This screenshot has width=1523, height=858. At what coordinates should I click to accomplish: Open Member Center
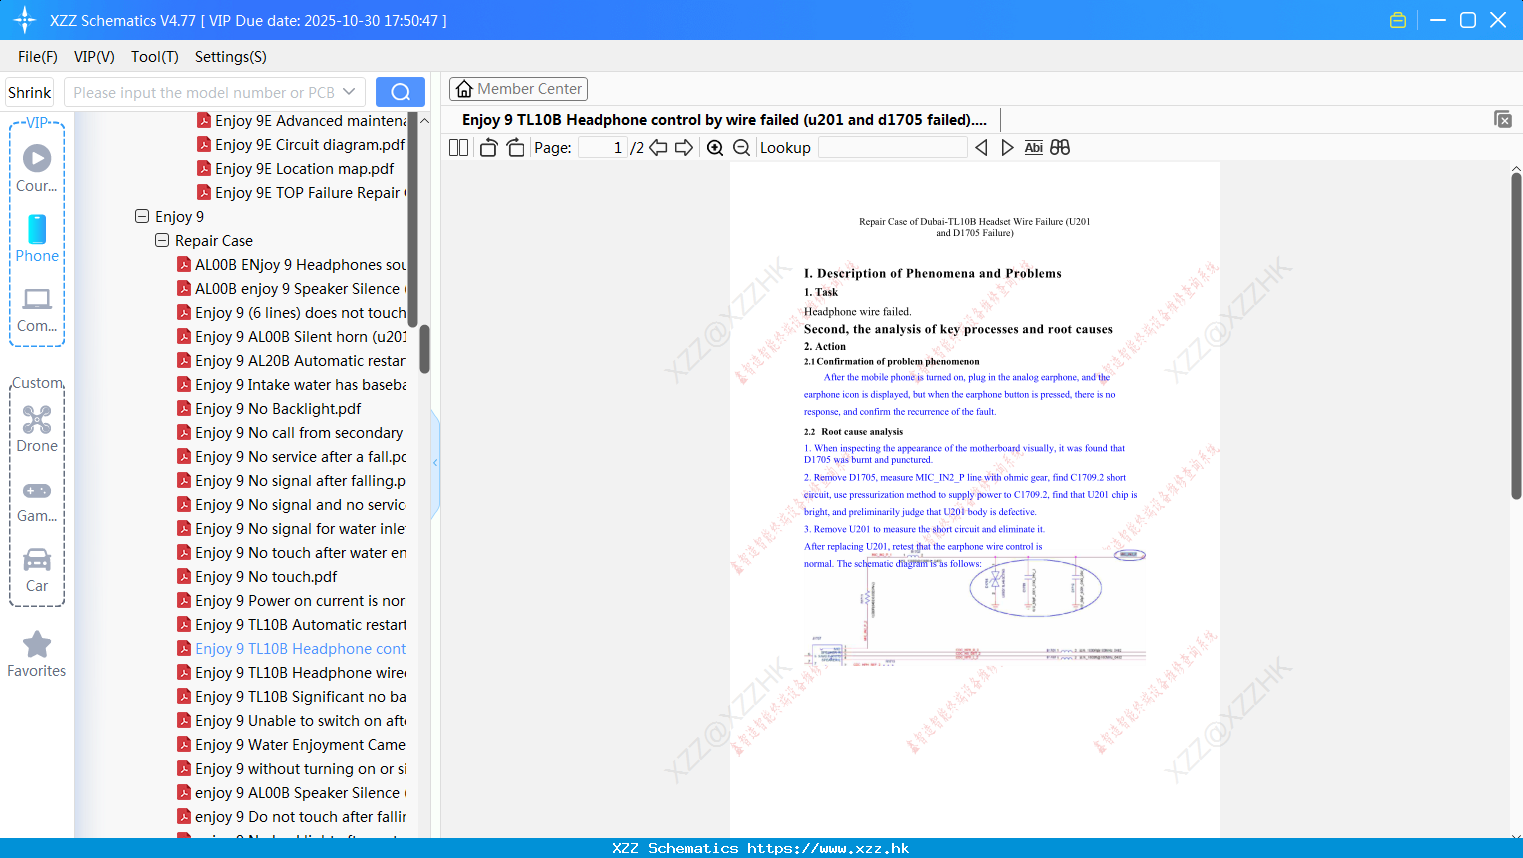click(518, 89)
